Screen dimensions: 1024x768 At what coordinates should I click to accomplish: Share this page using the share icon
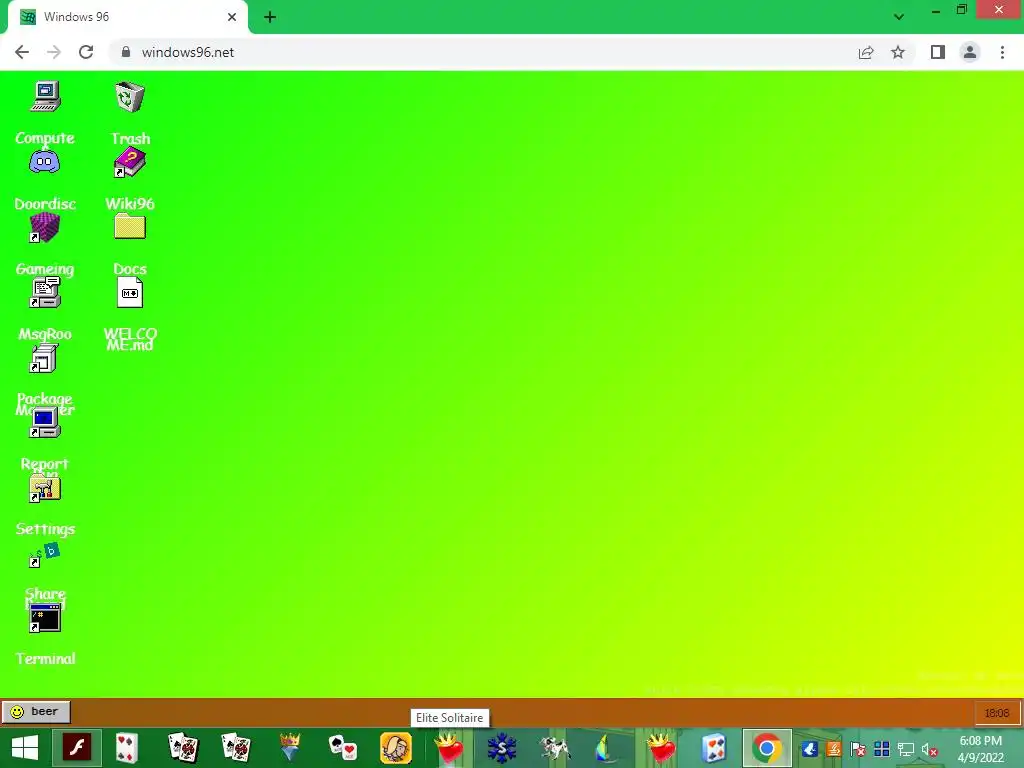point(866,52)
